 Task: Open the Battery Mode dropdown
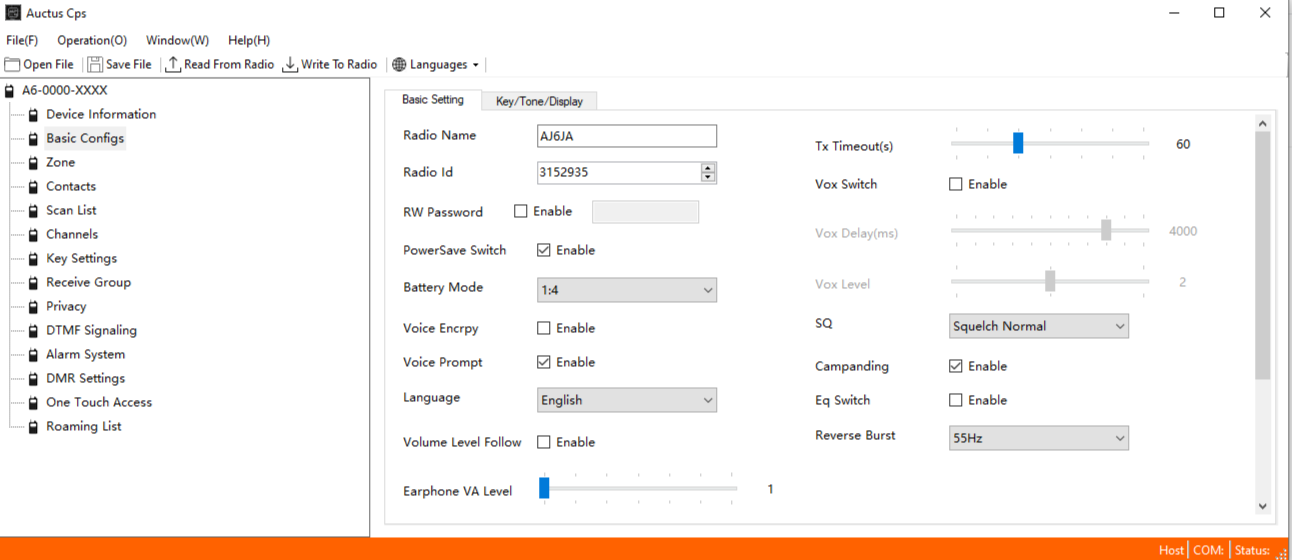coord(627,290)
